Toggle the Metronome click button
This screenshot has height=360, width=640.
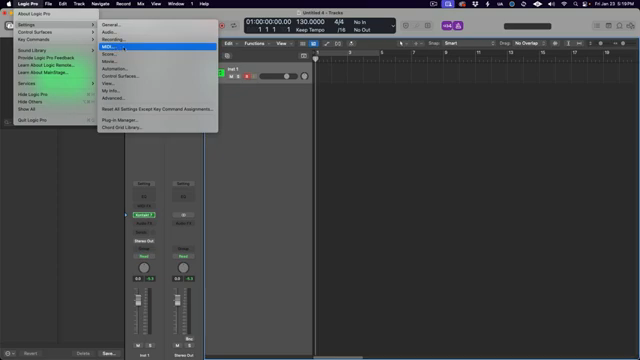[458, 26]
